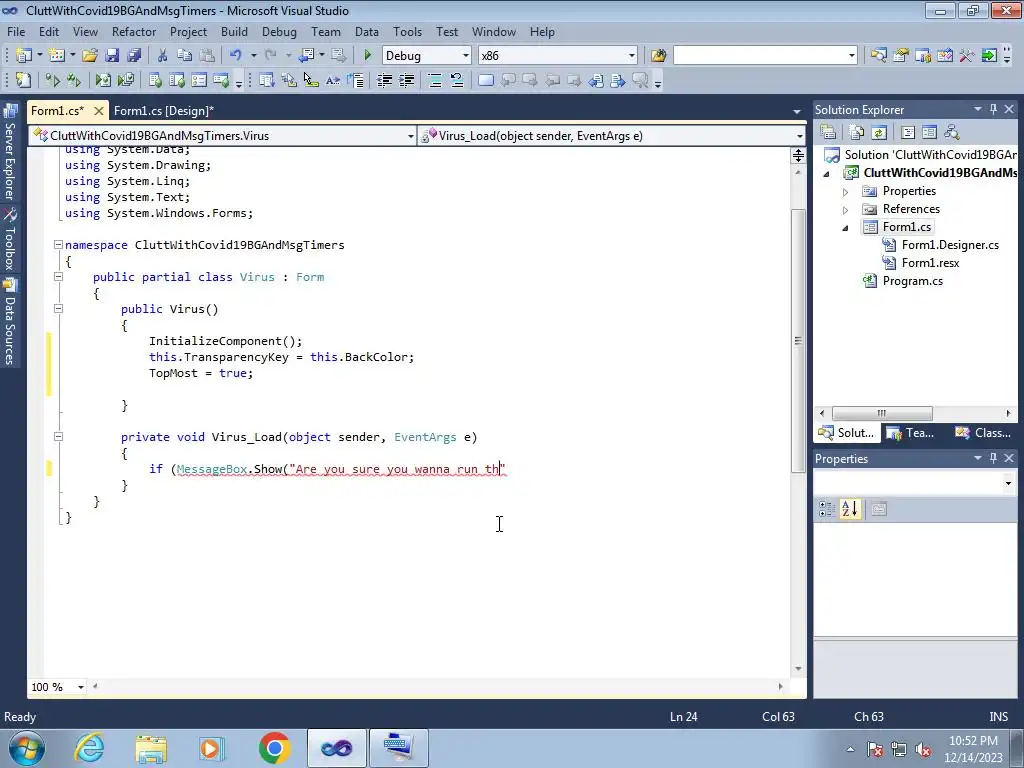Click View Designer icon in Solution Explorer
The image size is (1024, 768).
tap(929, 133)
